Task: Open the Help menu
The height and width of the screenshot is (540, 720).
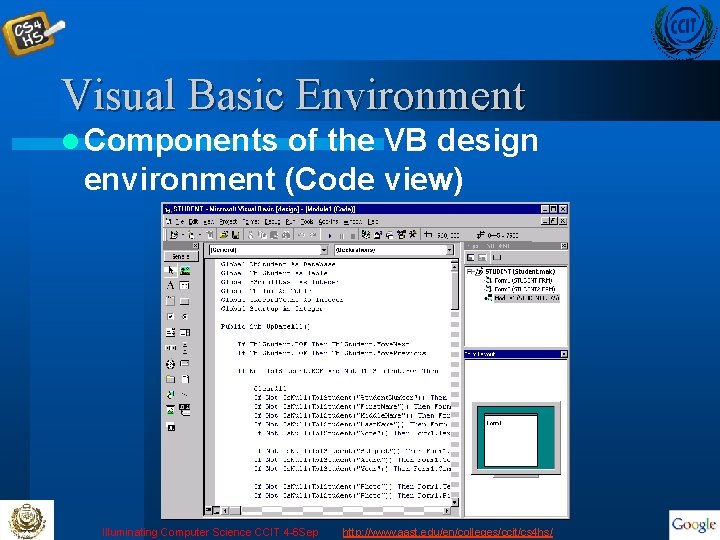Action: click(373, 221)
